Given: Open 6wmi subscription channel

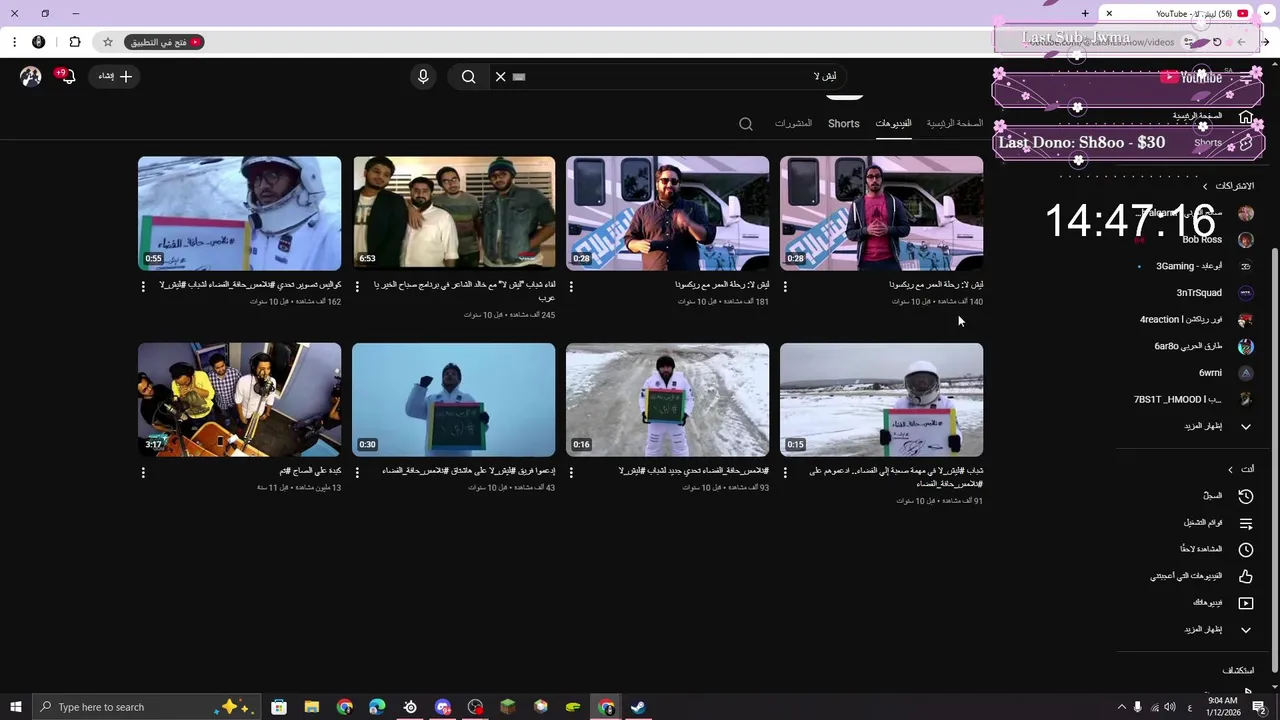Looking at the screenshot, I should [x=1211, y=373].
